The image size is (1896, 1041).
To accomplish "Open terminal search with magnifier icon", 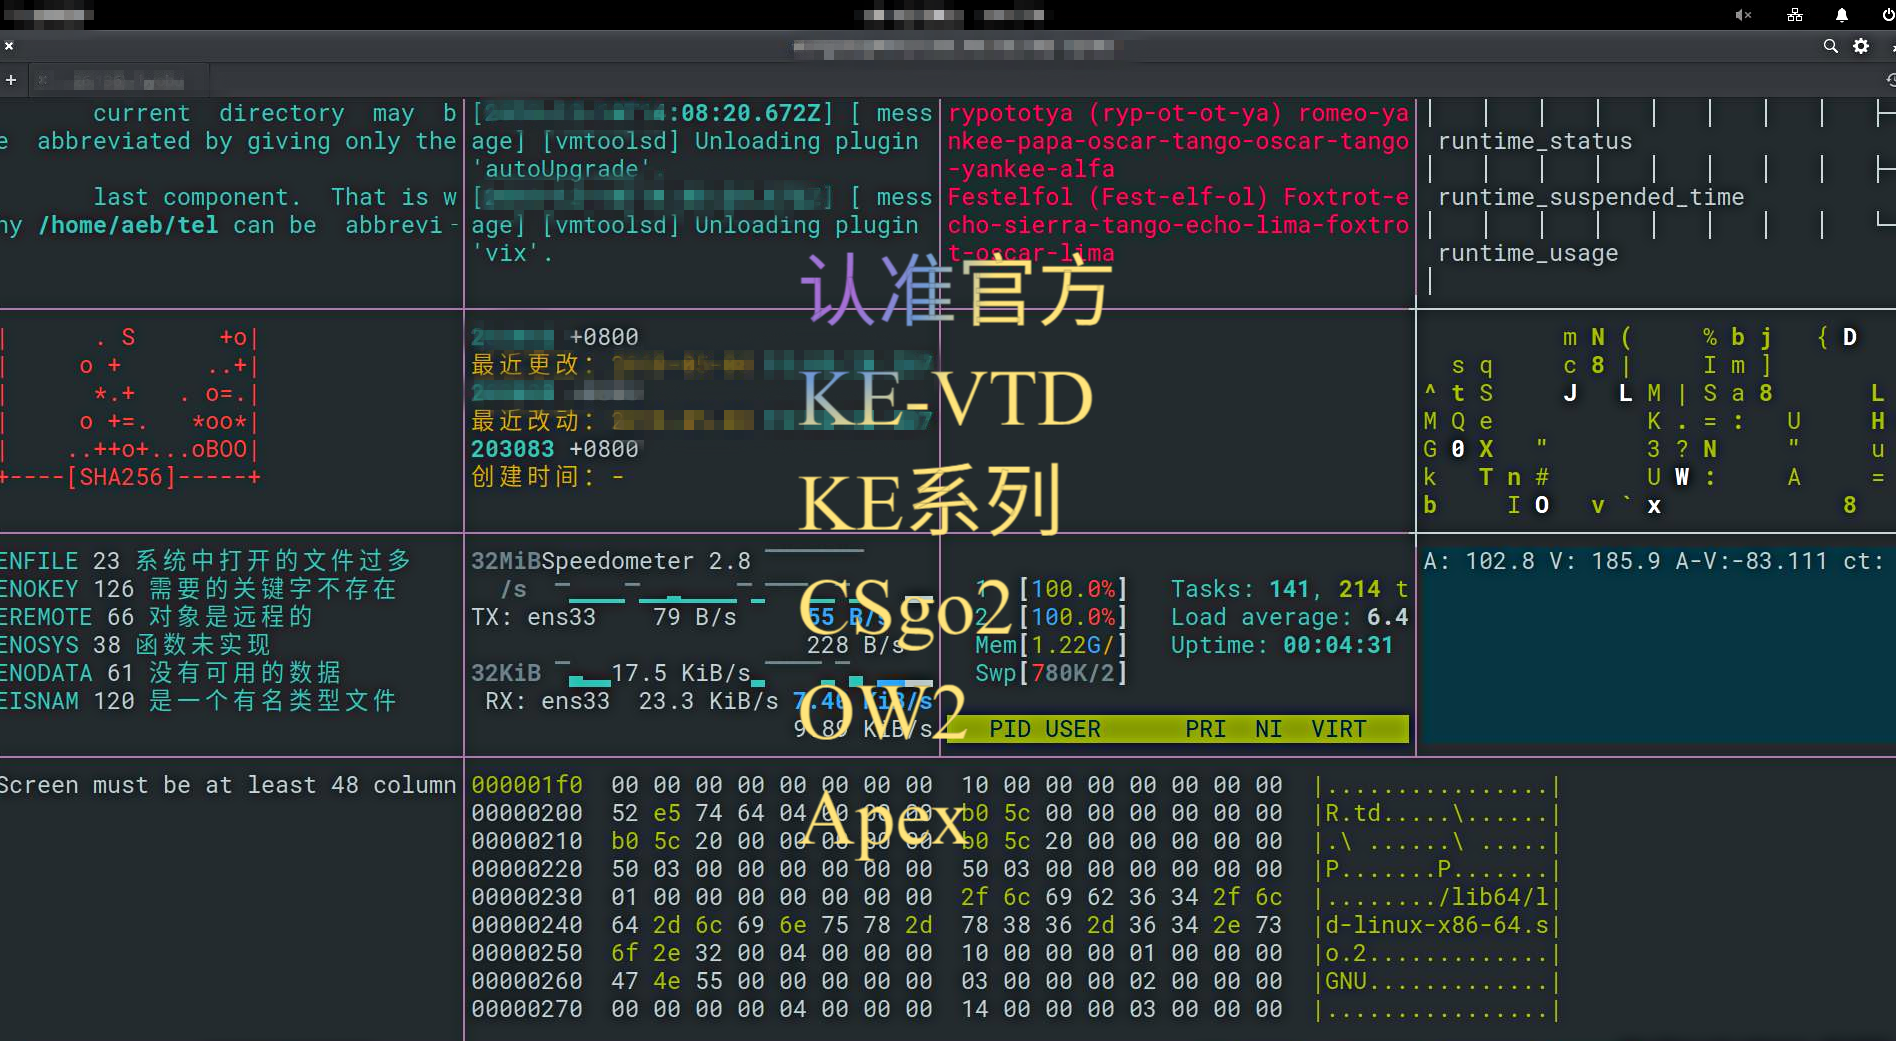I will point(1830,46).
